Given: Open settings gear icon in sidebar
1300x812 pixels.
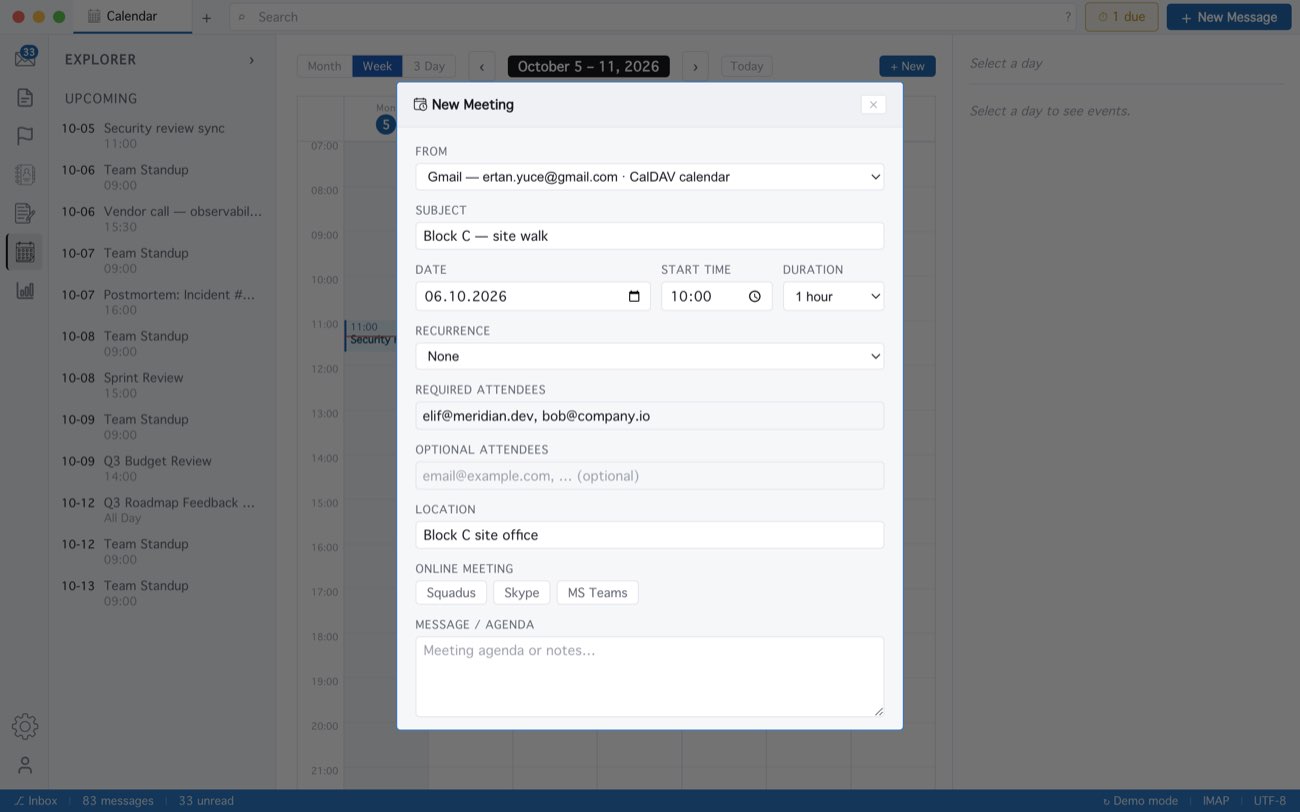Looking at the screenshot, I should (25, 727).
